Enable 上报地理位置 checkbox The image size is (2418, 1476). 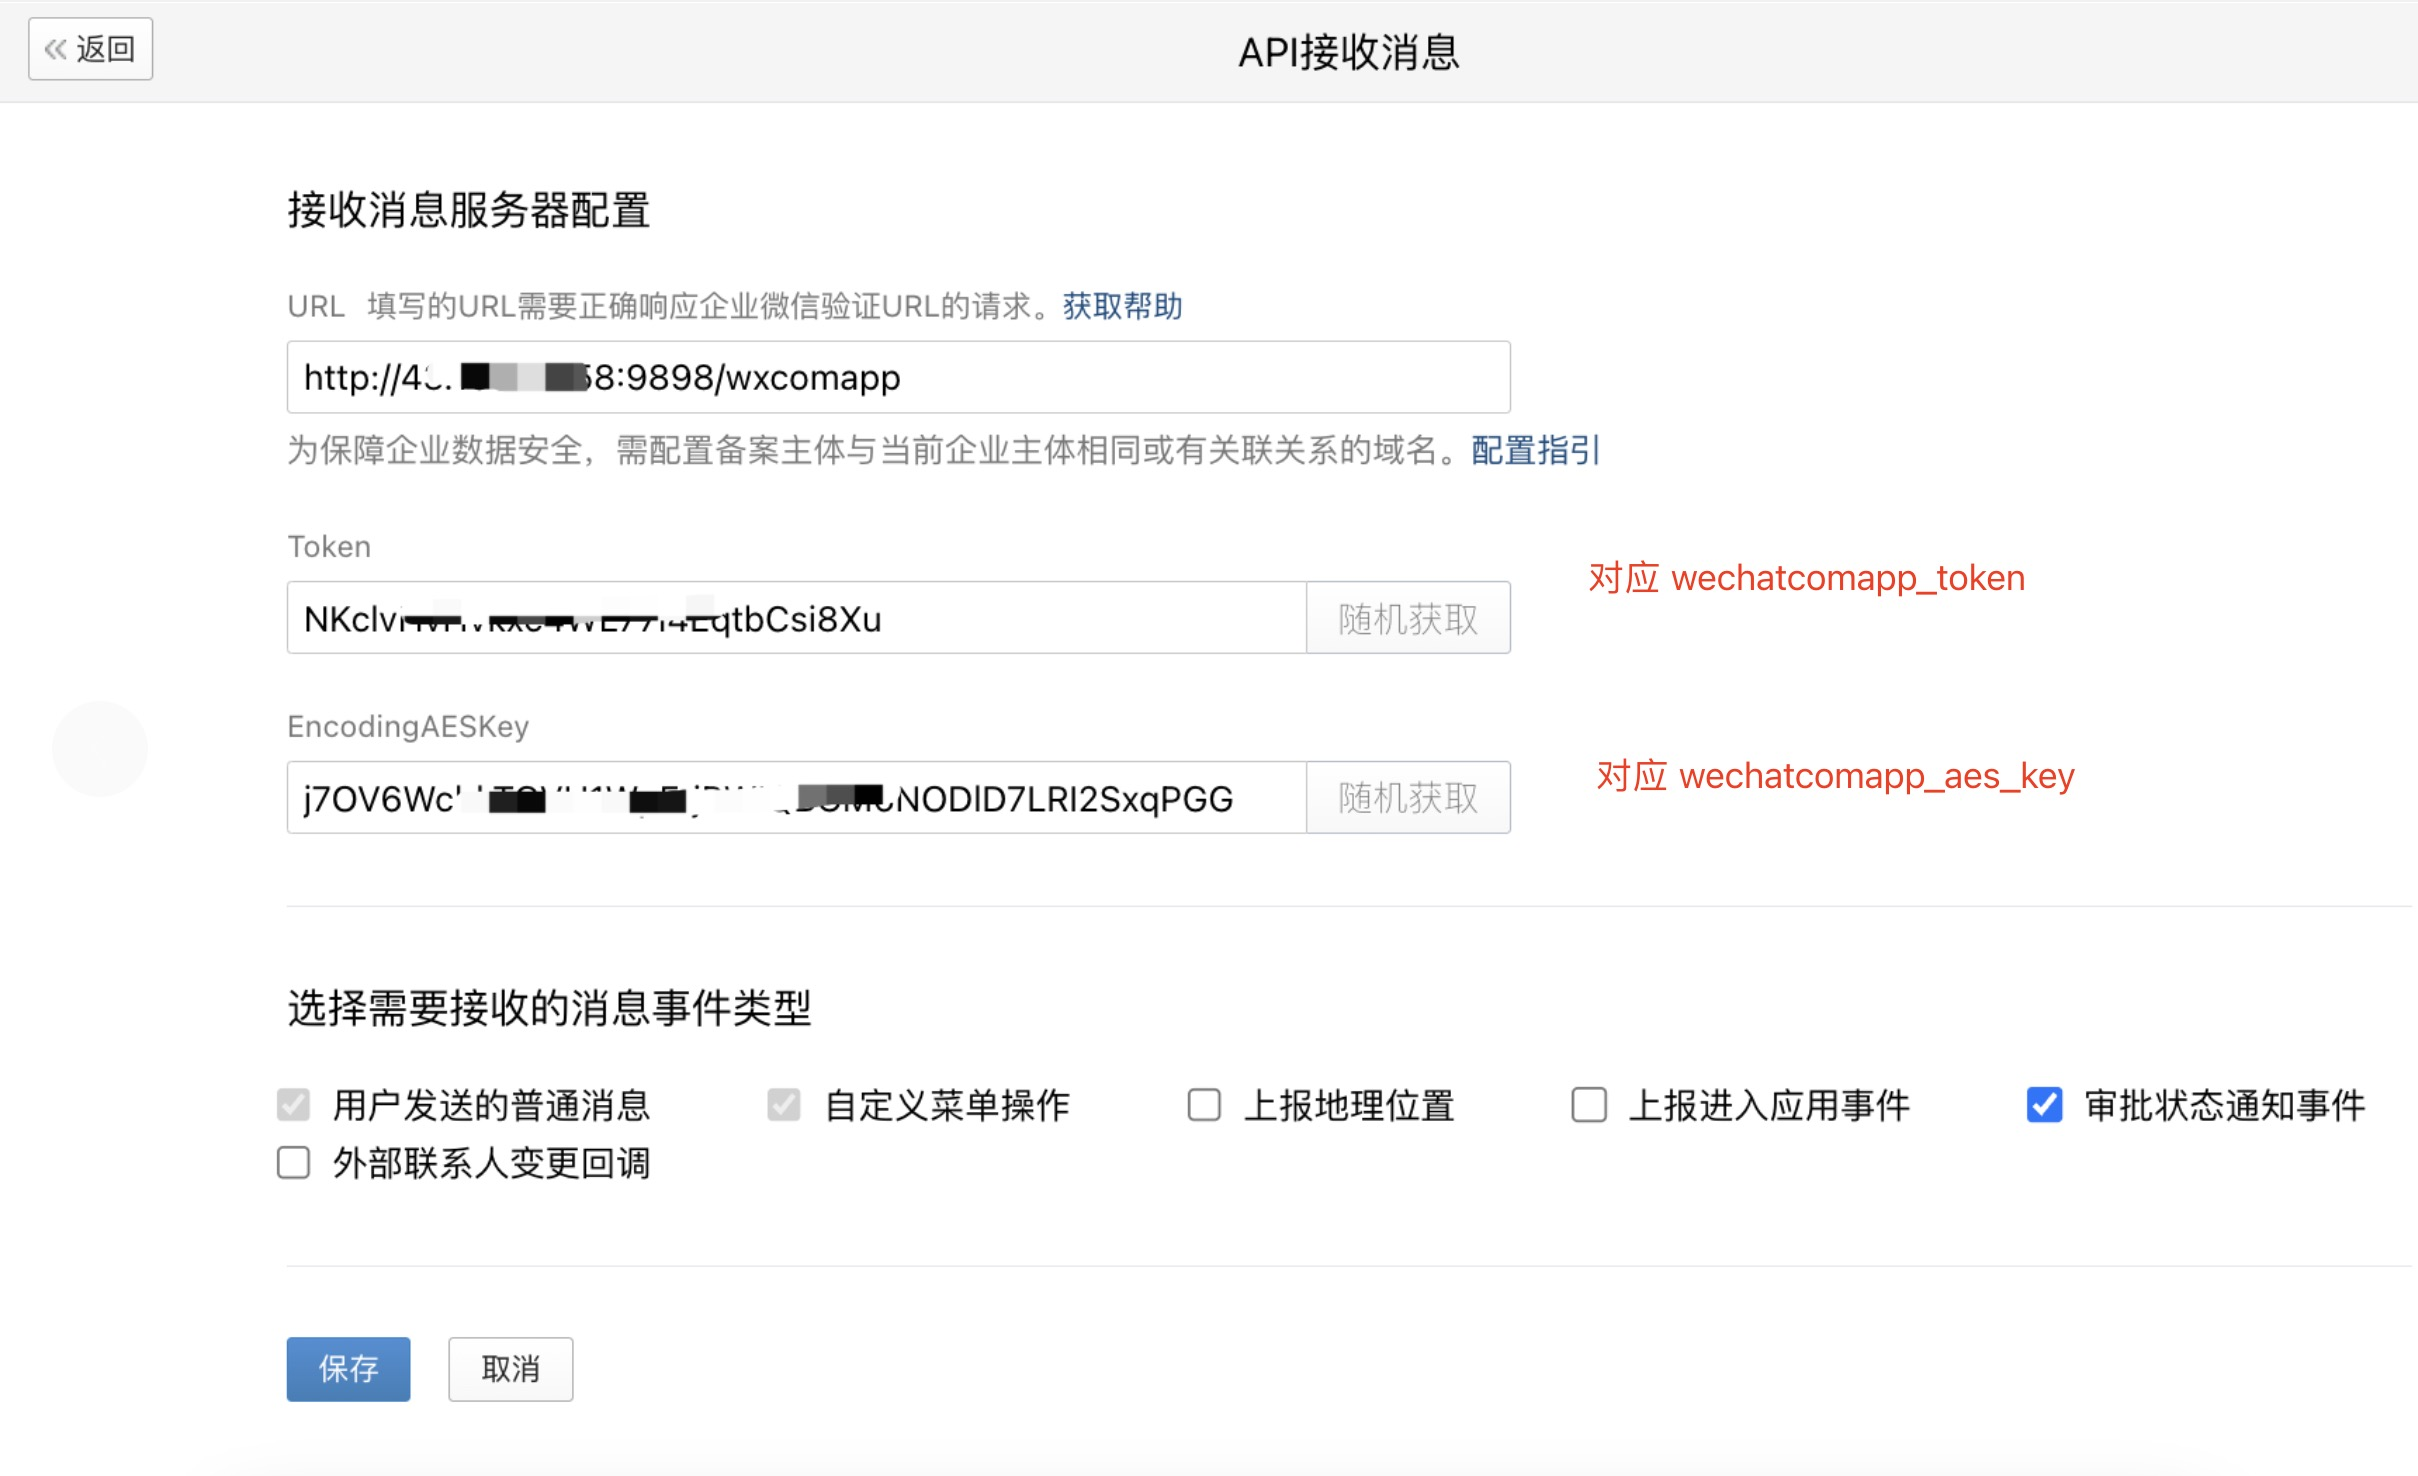pyautogui.click(x=1204, y=1105)
